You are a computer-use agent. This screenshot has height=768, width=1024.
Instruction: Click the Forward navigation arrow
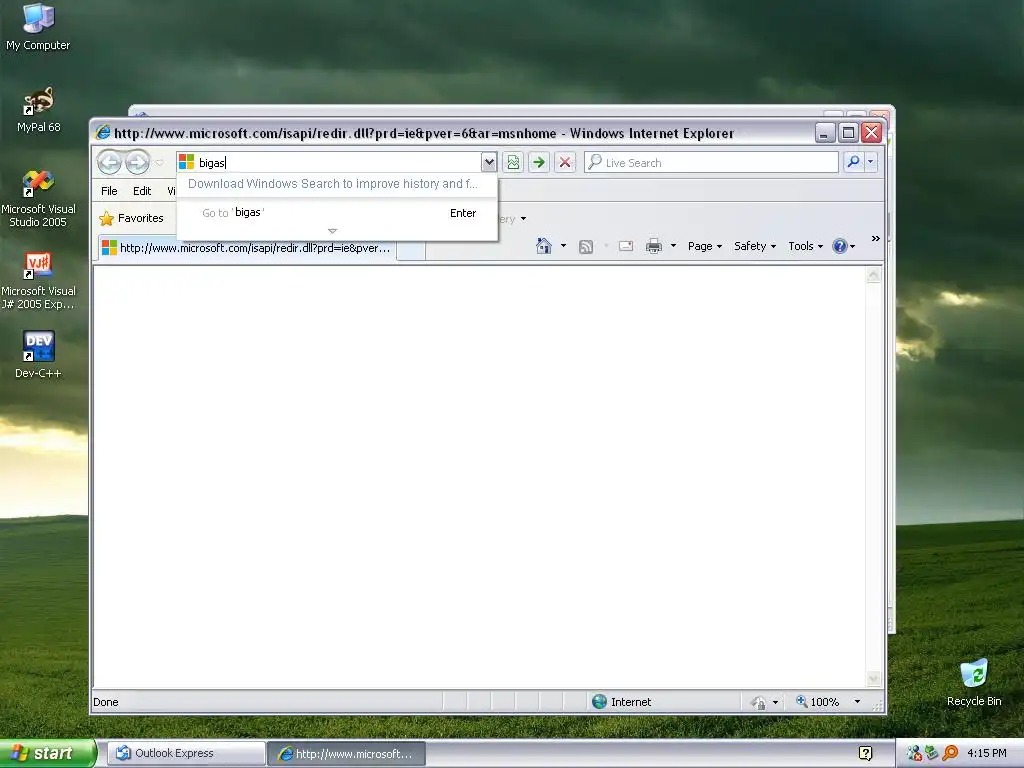tap(137, 162)
